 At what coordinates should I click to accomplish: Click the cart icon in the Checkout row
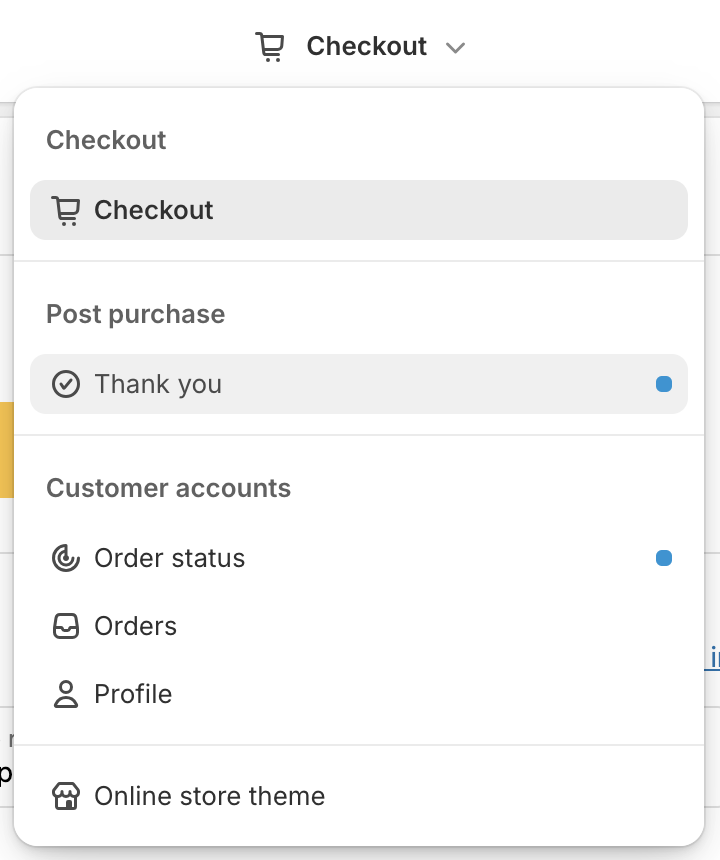[66, 211]
